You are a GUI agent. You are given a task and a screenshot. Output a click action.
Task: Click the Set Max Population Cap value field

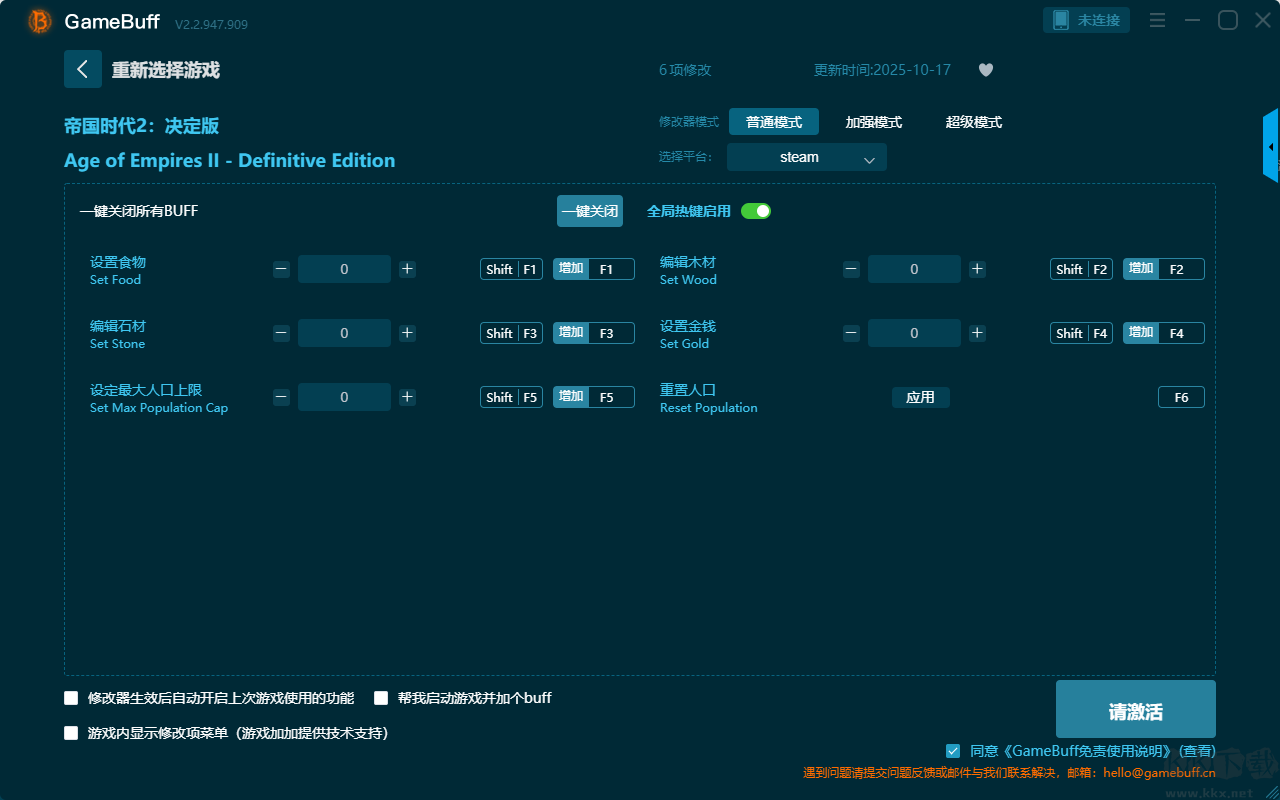(x=344, y=397)
